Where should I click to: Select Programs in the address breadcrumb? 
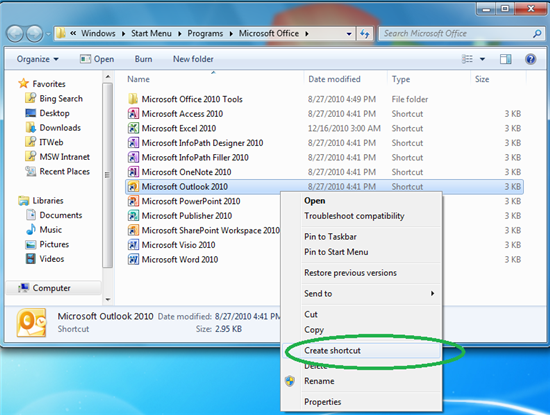point(205,33)
